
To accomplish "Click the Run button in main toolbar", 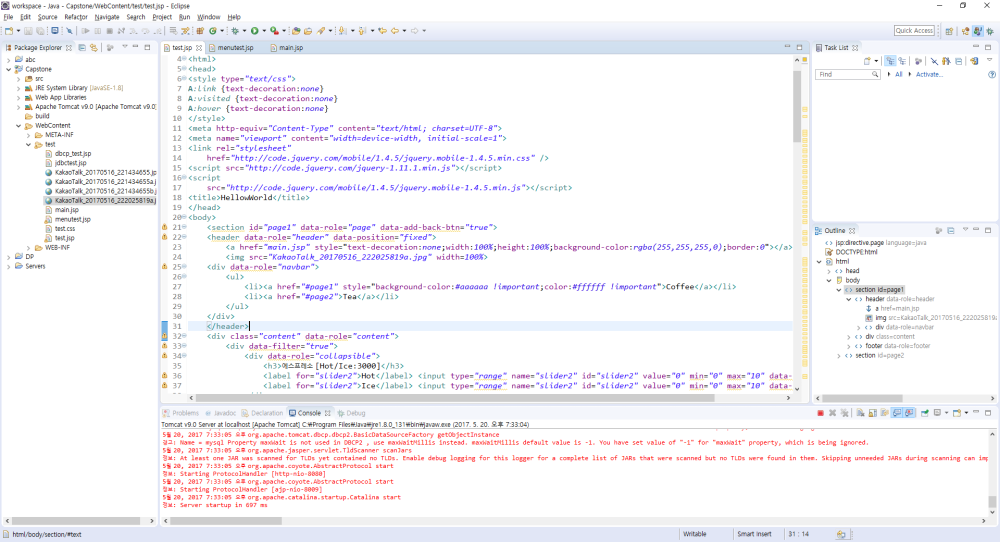I will 254,31.
